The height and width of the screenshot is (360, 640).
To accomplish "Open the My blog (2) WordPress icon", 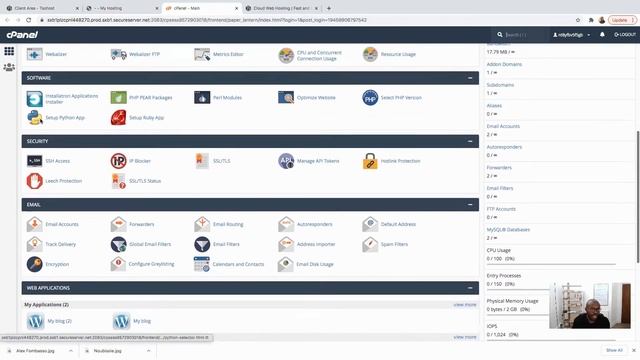I will click(x=36, y=321).
